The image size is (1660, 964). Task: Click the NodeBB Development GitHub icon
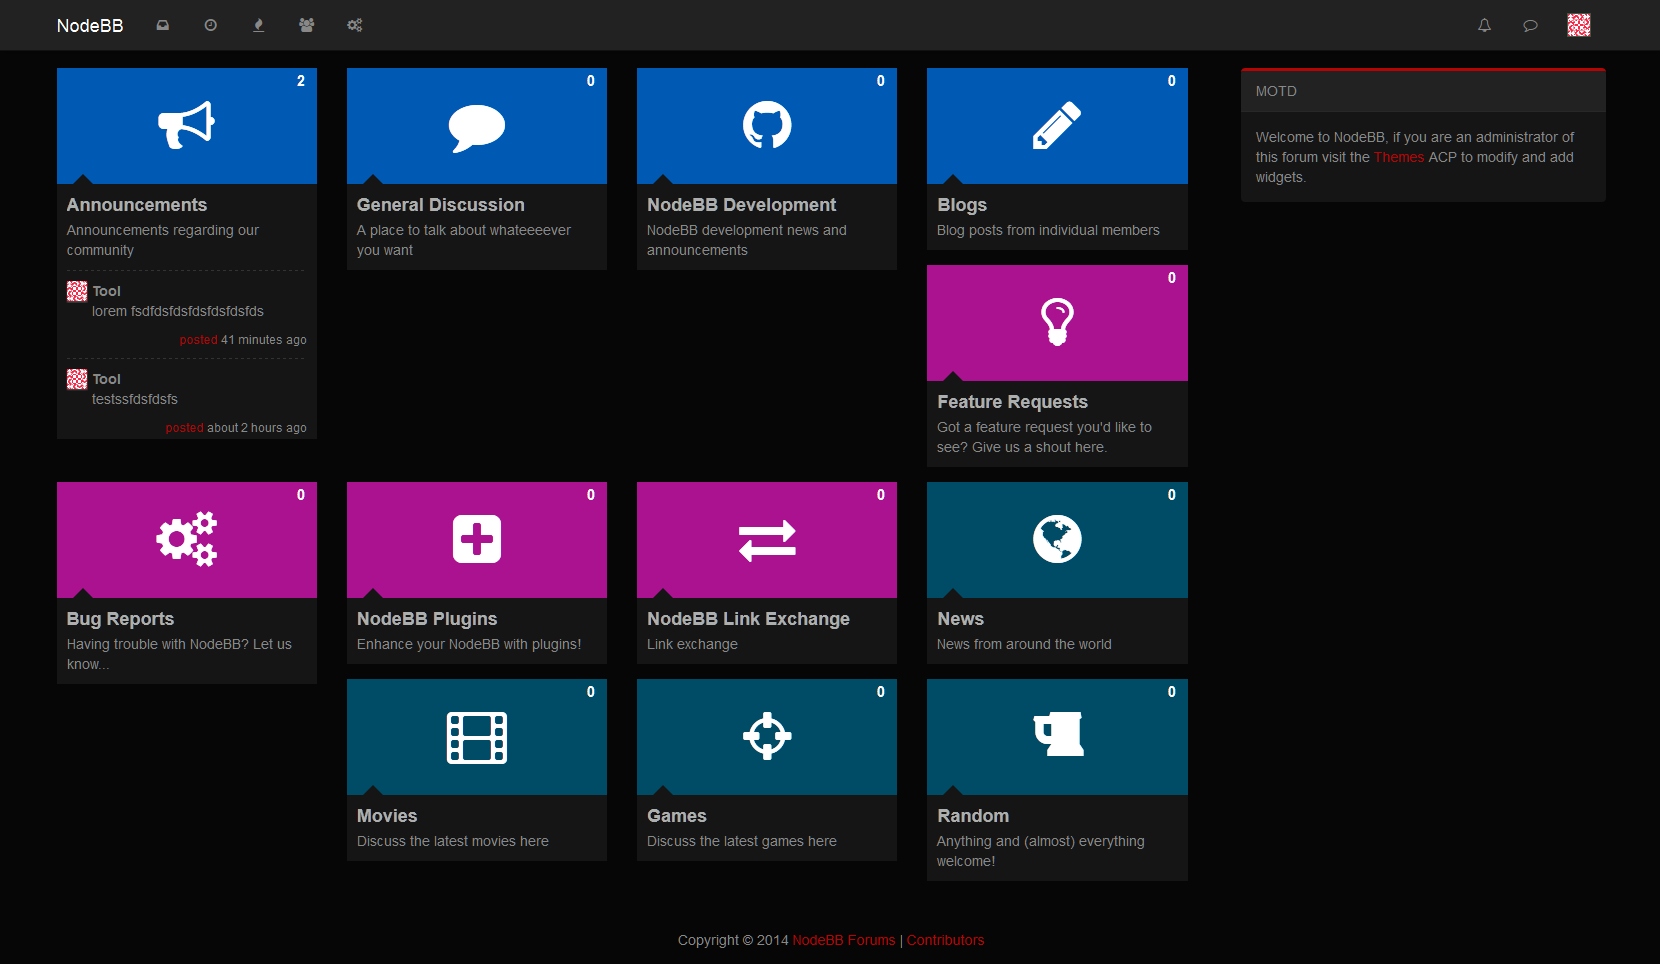click(767, 125)
